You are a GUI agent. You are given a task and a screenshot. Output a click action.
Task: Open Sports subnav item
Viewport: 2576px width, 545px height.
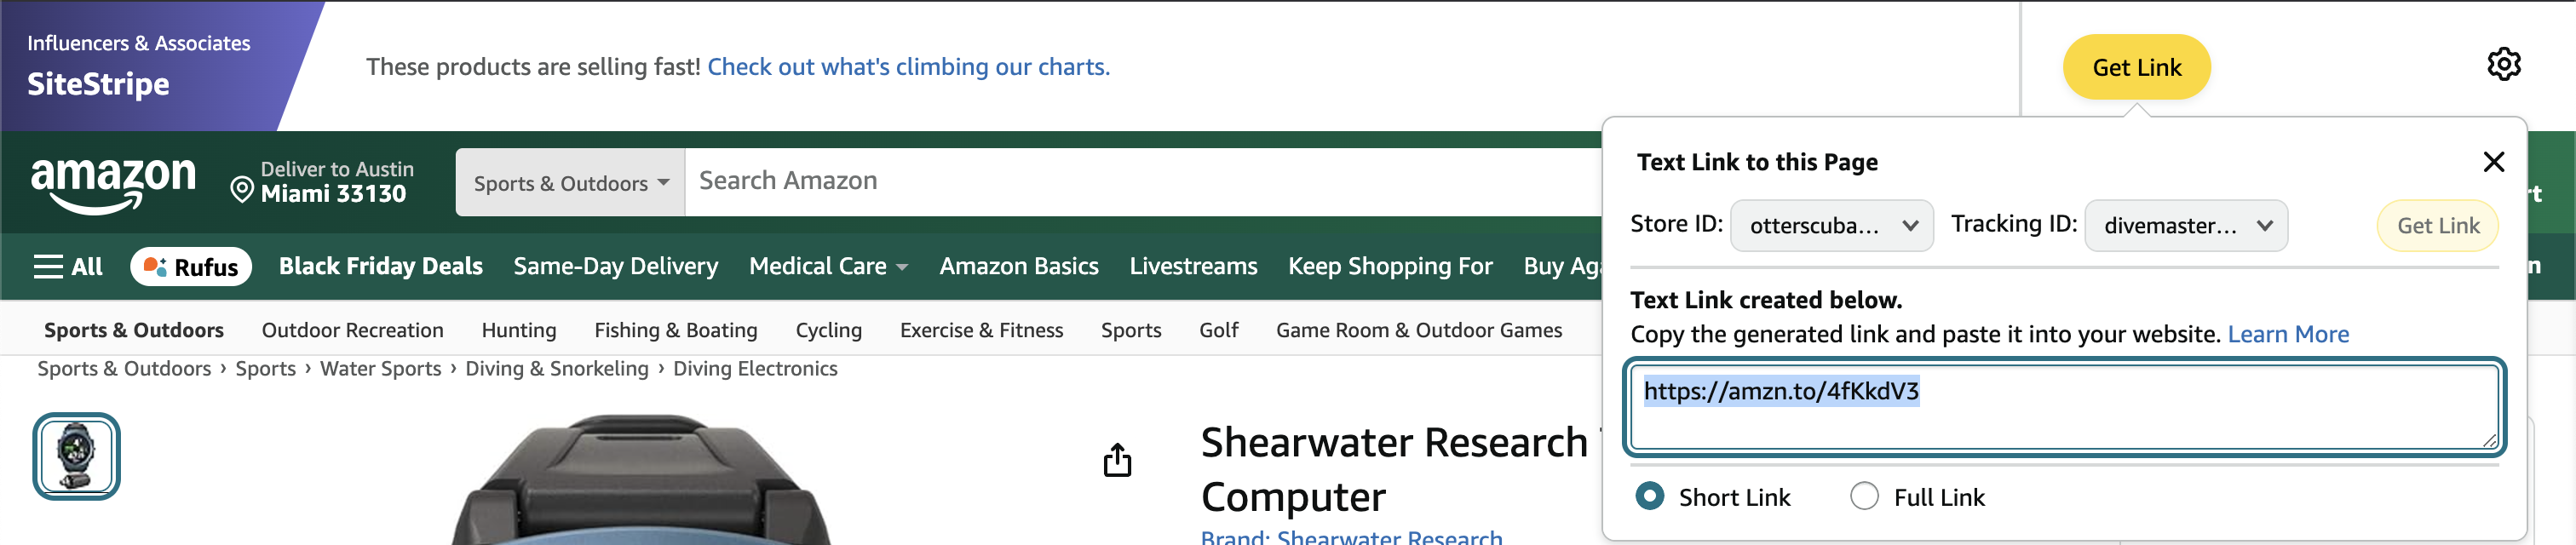pyautogui.click(x=1131, y=330)
